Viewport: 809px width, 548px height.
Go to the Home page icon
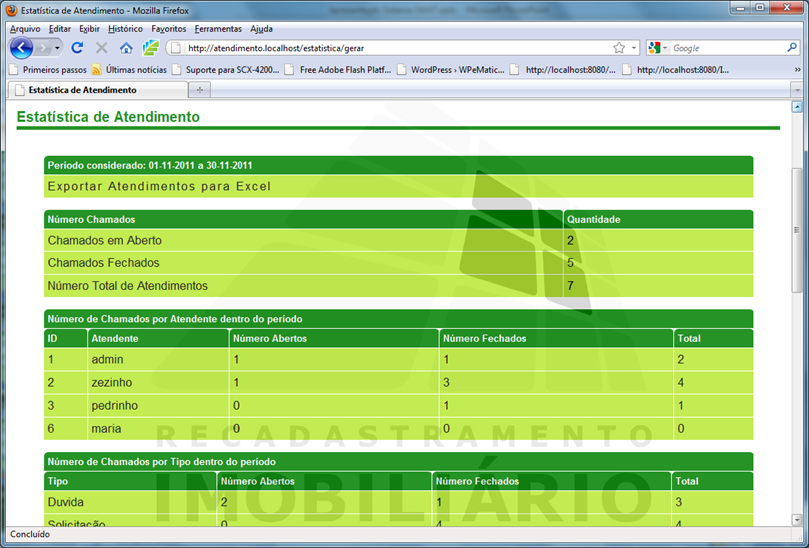(126, 49)
